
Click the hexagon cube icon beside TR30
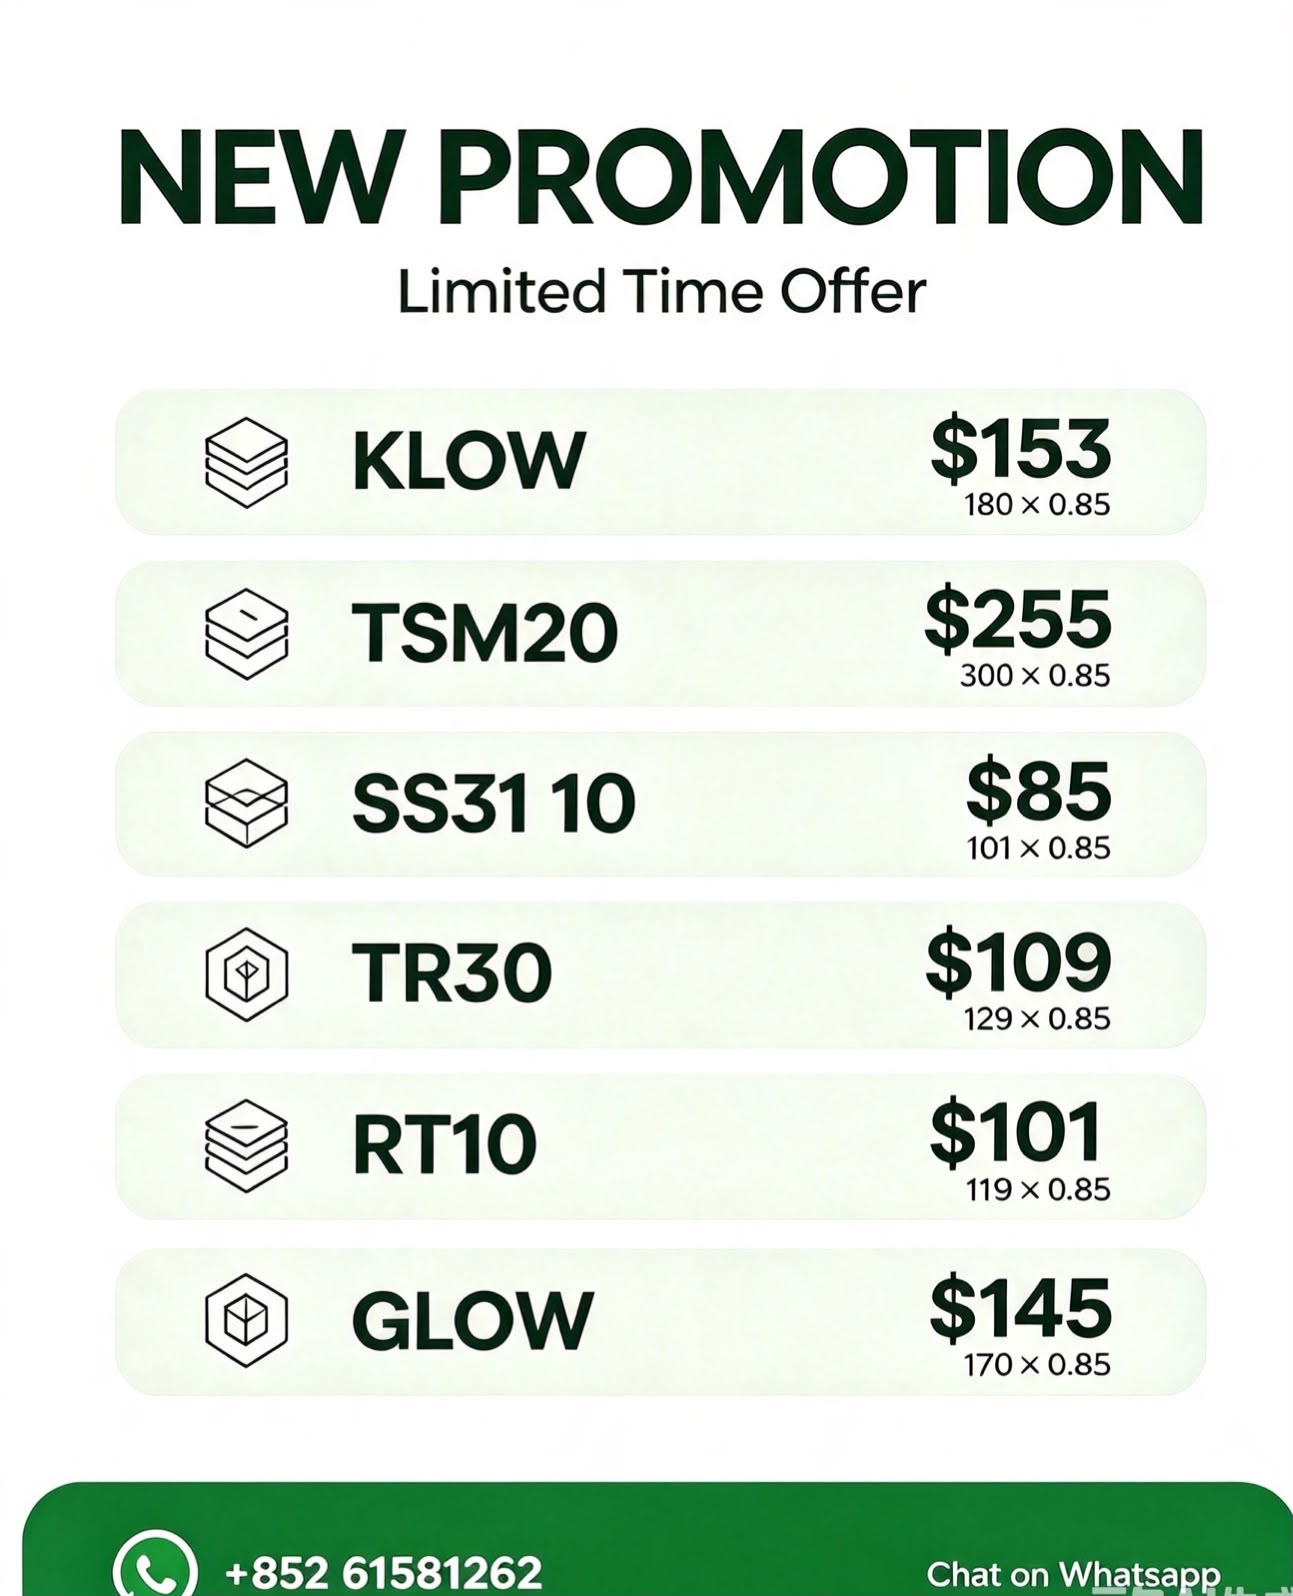246,974
